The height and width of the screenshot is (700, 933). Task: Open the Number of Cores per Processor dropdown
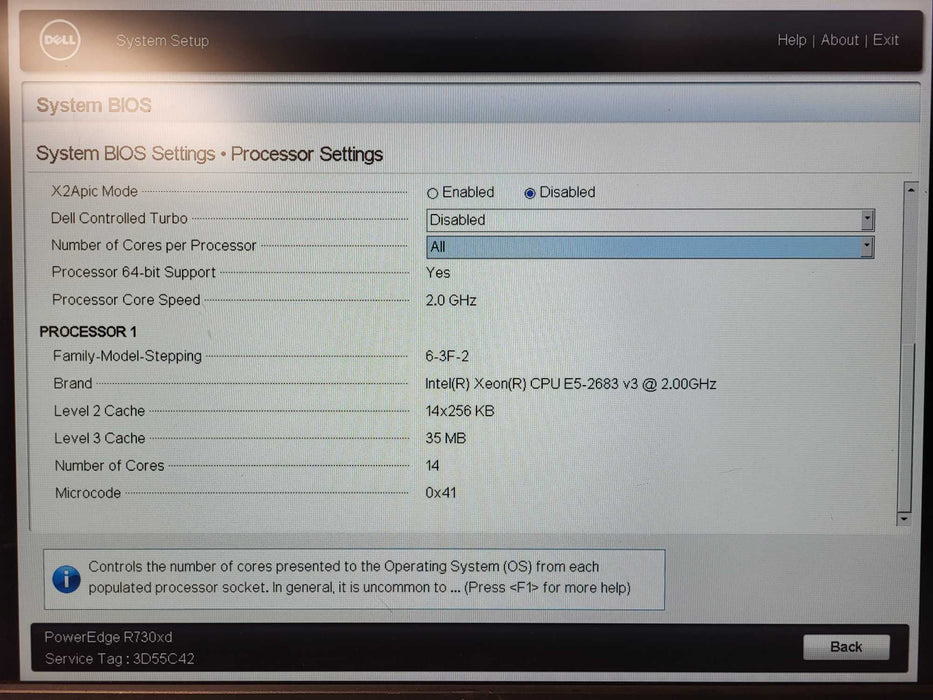click(650, 246)
